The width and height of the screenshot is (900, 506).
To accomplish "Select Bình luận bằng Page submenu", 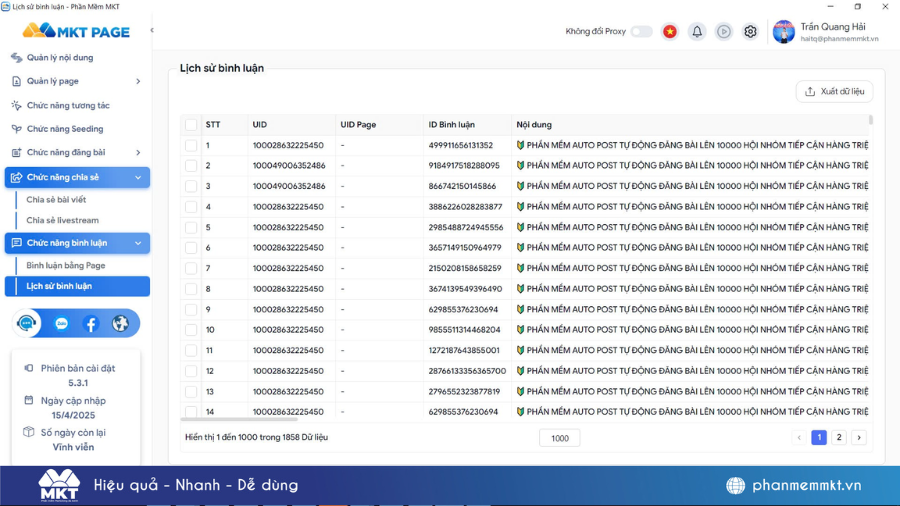I will point(66,266).
